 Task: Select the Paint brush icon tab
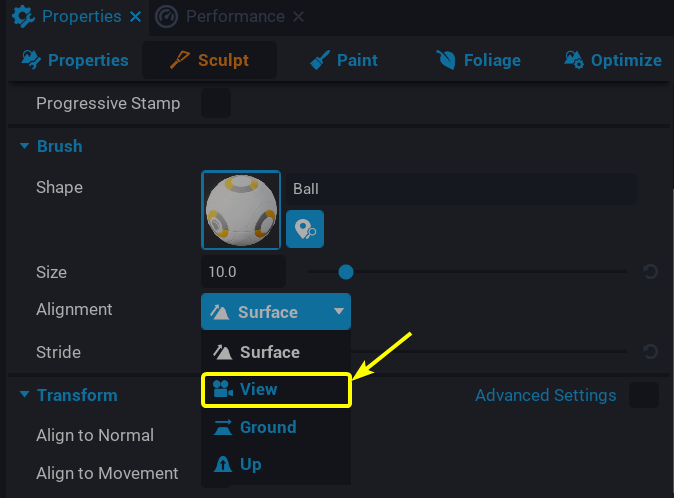pyautogui.click(x=321, y=60)
